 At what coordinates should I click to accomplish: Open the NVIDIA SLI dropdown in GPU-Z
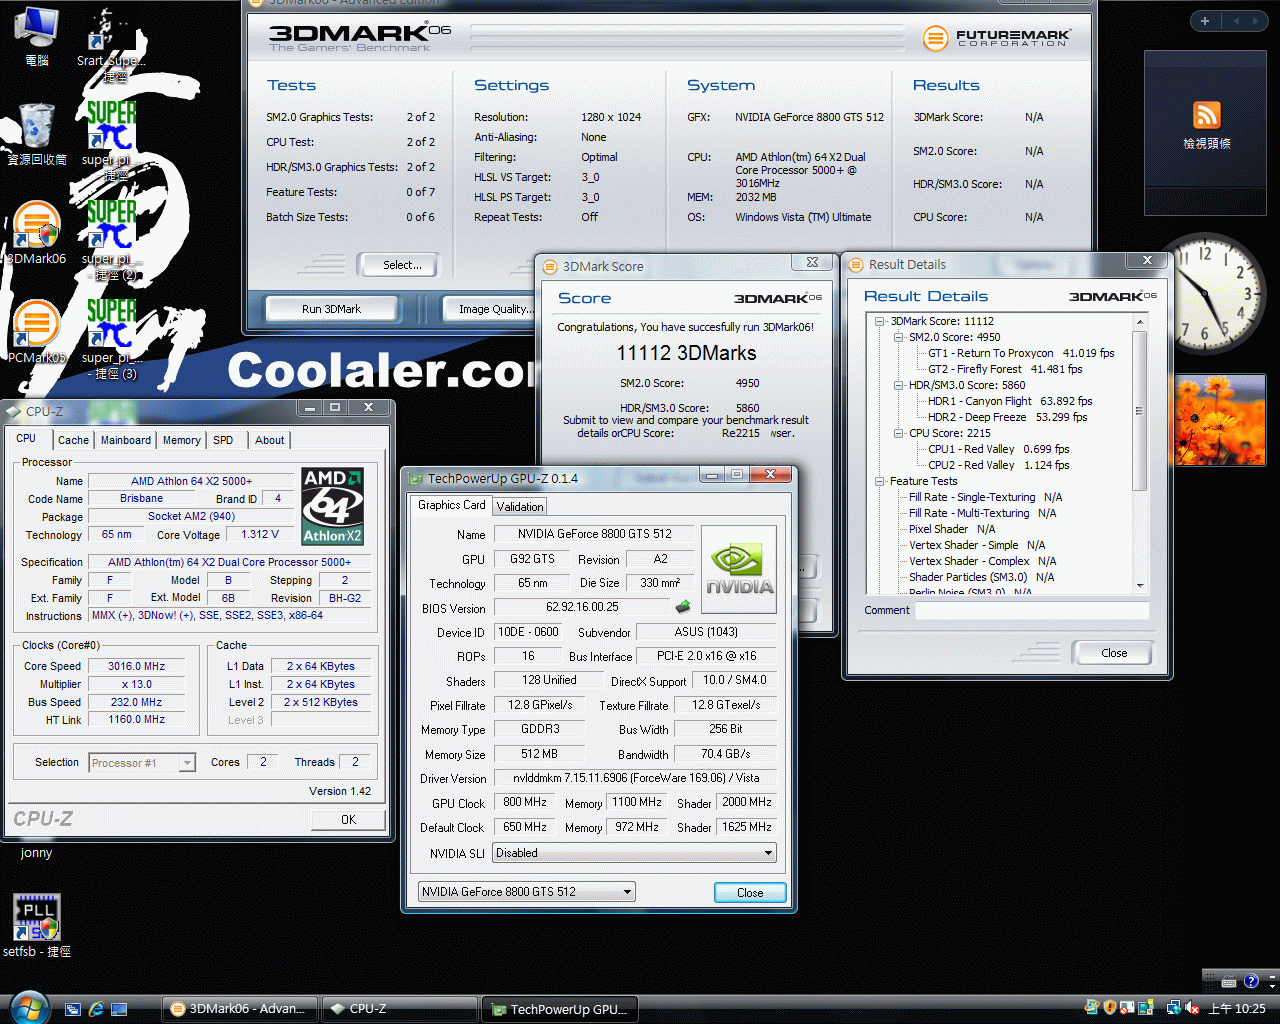[634, 853]
